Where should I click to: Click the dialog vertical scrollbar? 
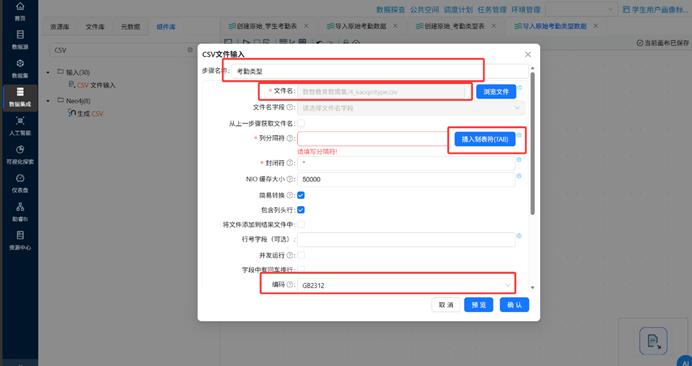[532, 144]
